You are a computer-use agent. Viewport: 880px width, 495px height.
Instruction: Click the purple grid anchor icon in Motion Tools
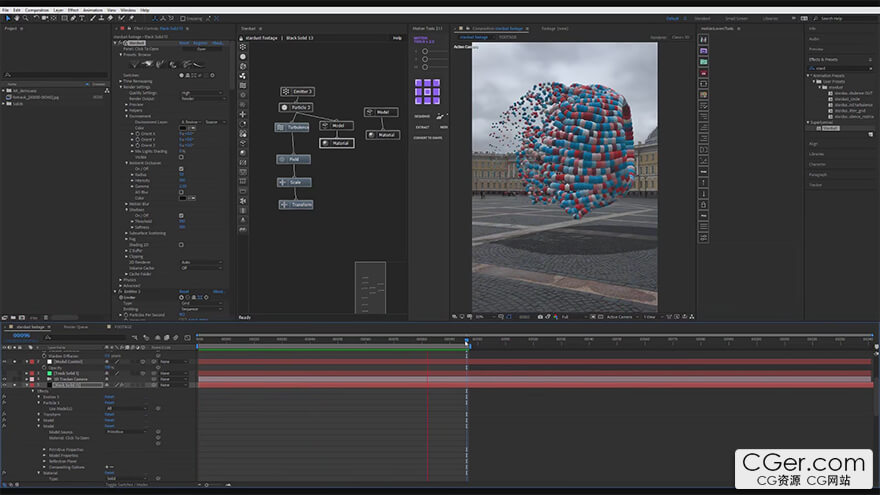(427, 92)
